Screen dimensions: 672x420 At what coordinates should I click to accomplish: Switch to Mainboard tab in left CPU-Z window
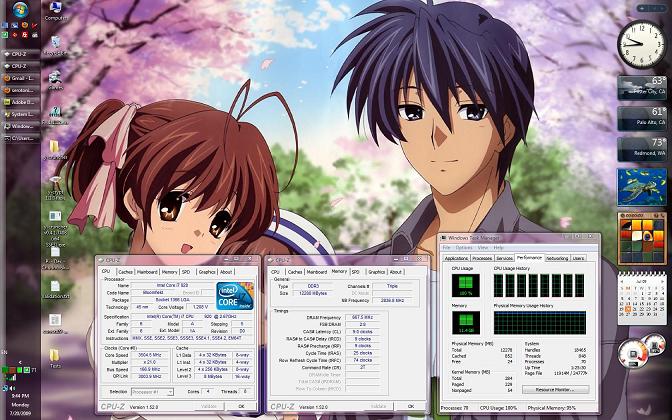click(147, 271)
